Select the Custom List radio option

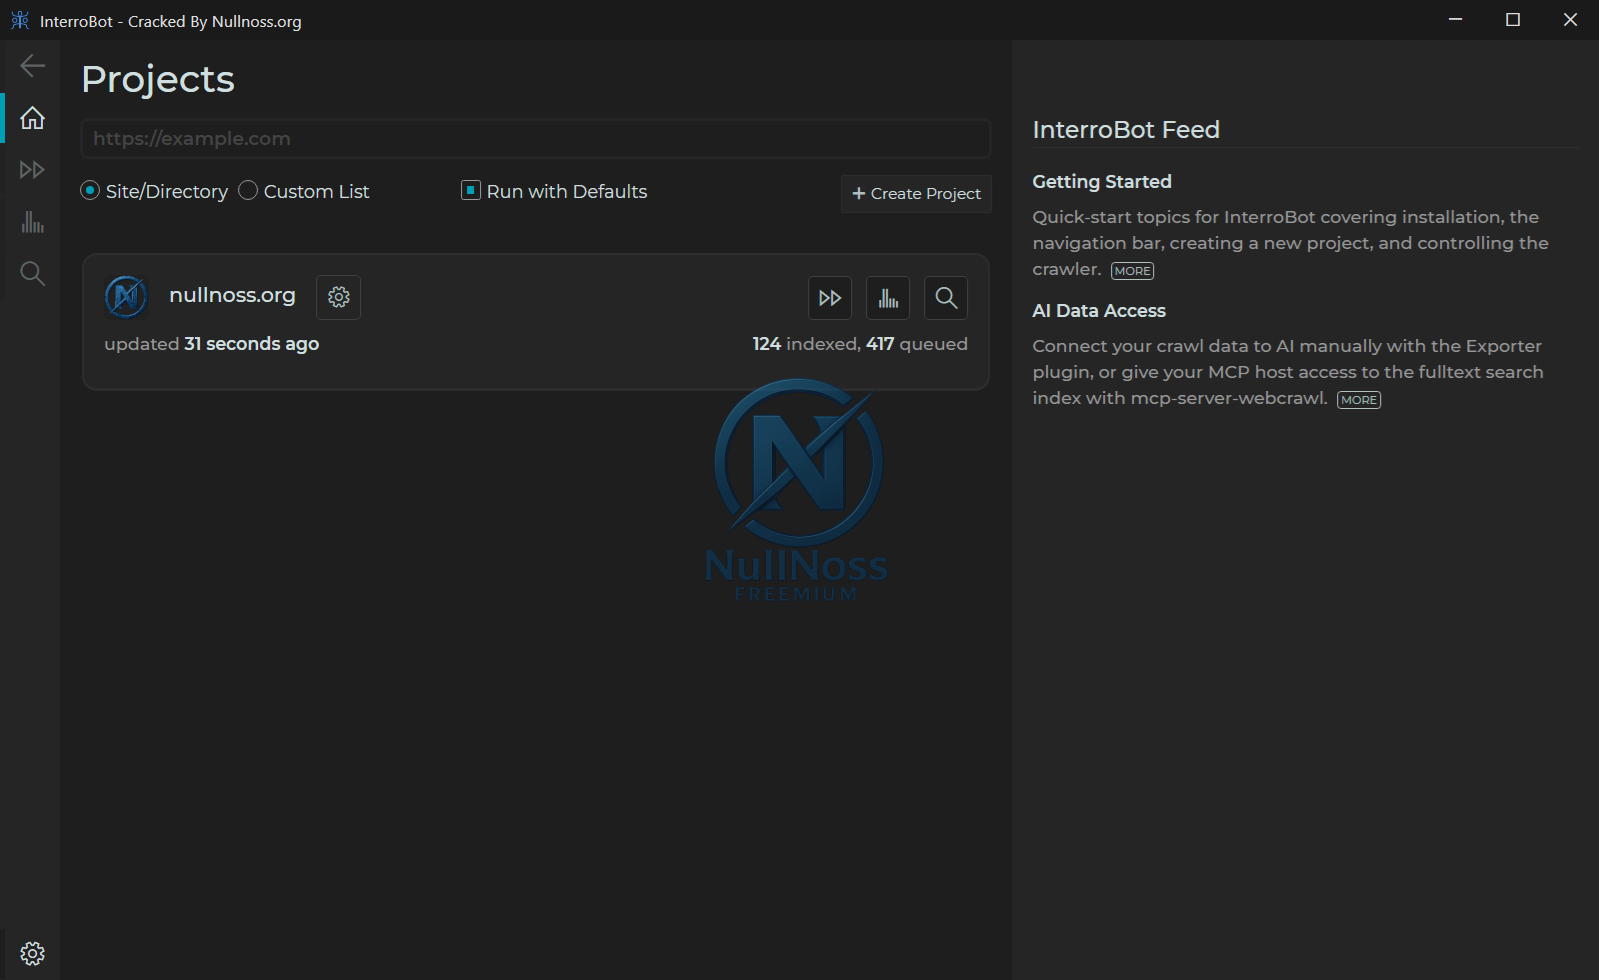click(248, 190)
